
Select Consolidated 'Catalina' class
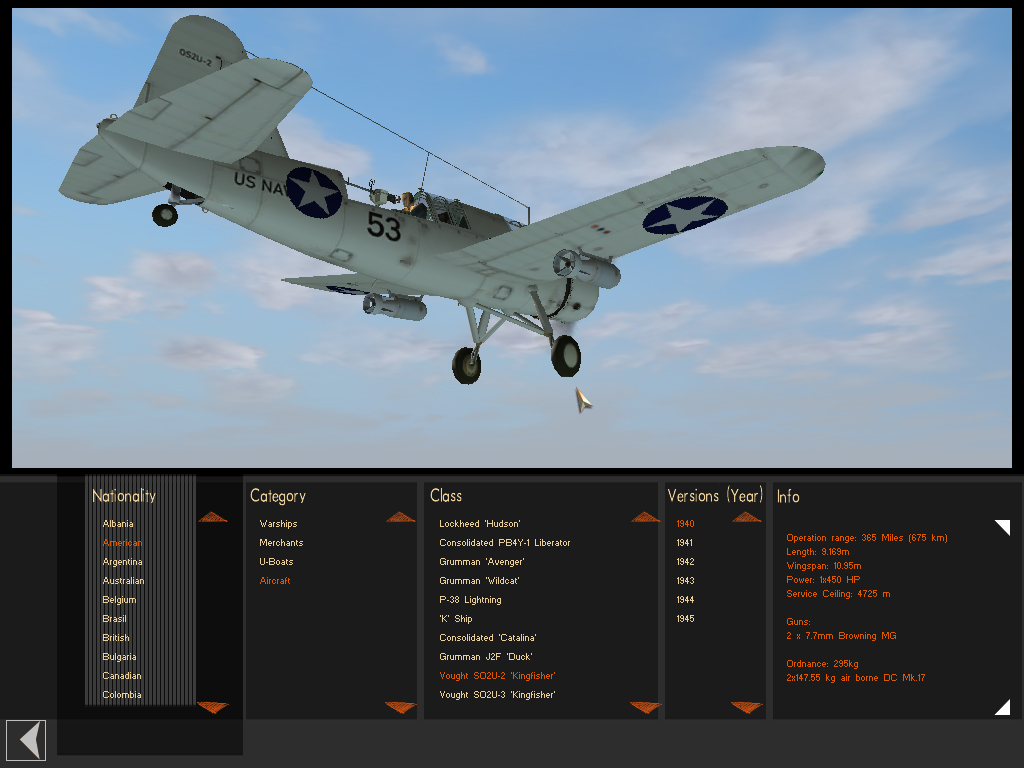(x=488, y=637)
